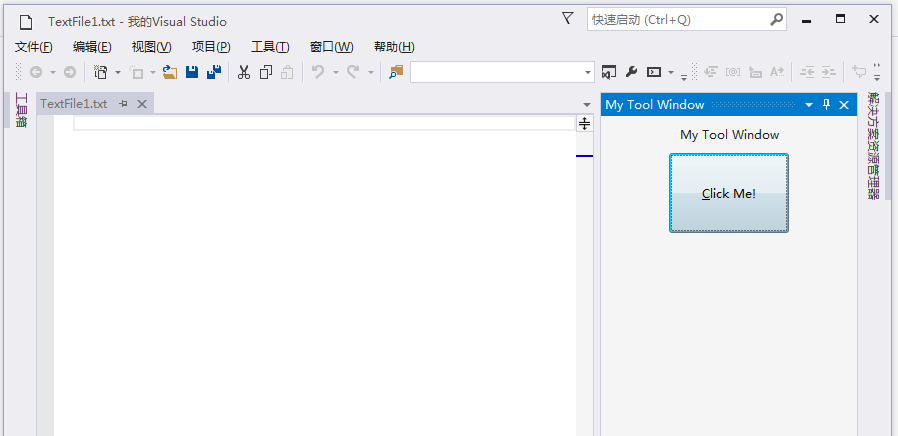The height and width of the screenshot is (436, 898).
Task: Click the Navigate Forward toolbar icon
Action: [70, 72]
